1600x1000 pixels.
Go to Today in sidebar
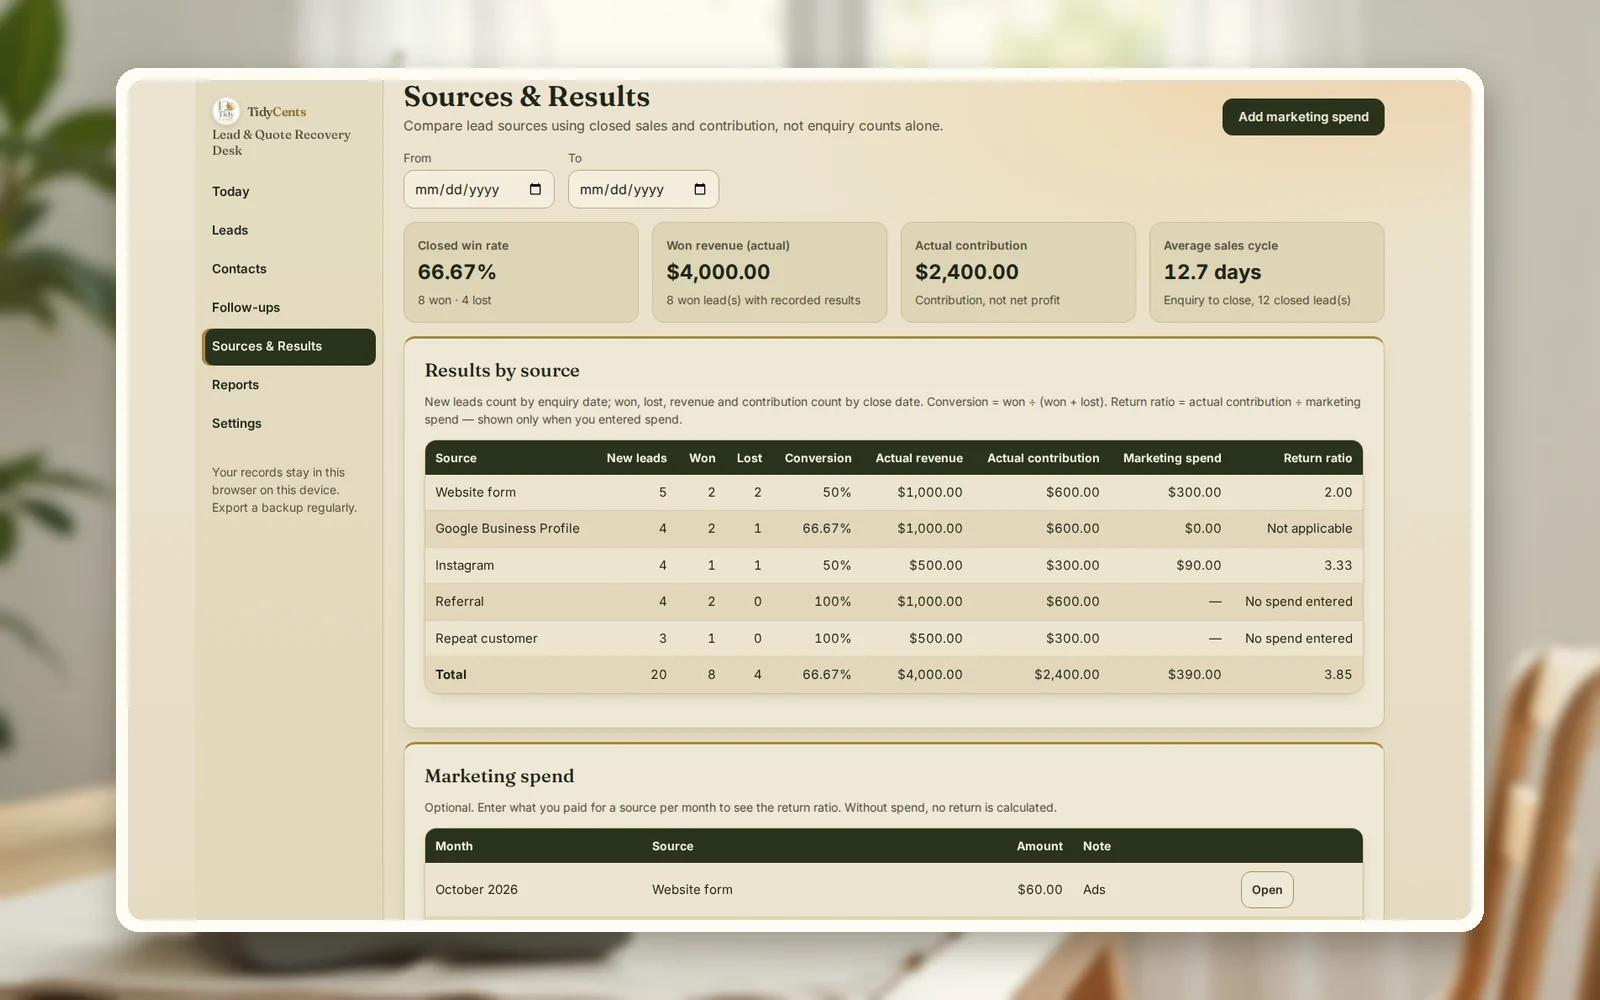(288, 192)
